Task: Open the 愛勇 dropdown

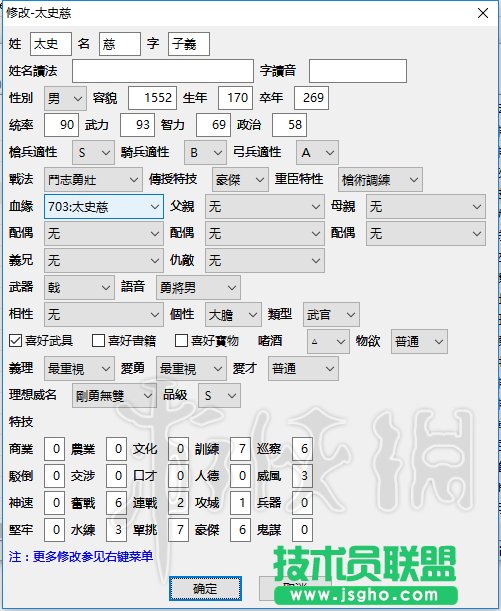Action: click(191, 369)
